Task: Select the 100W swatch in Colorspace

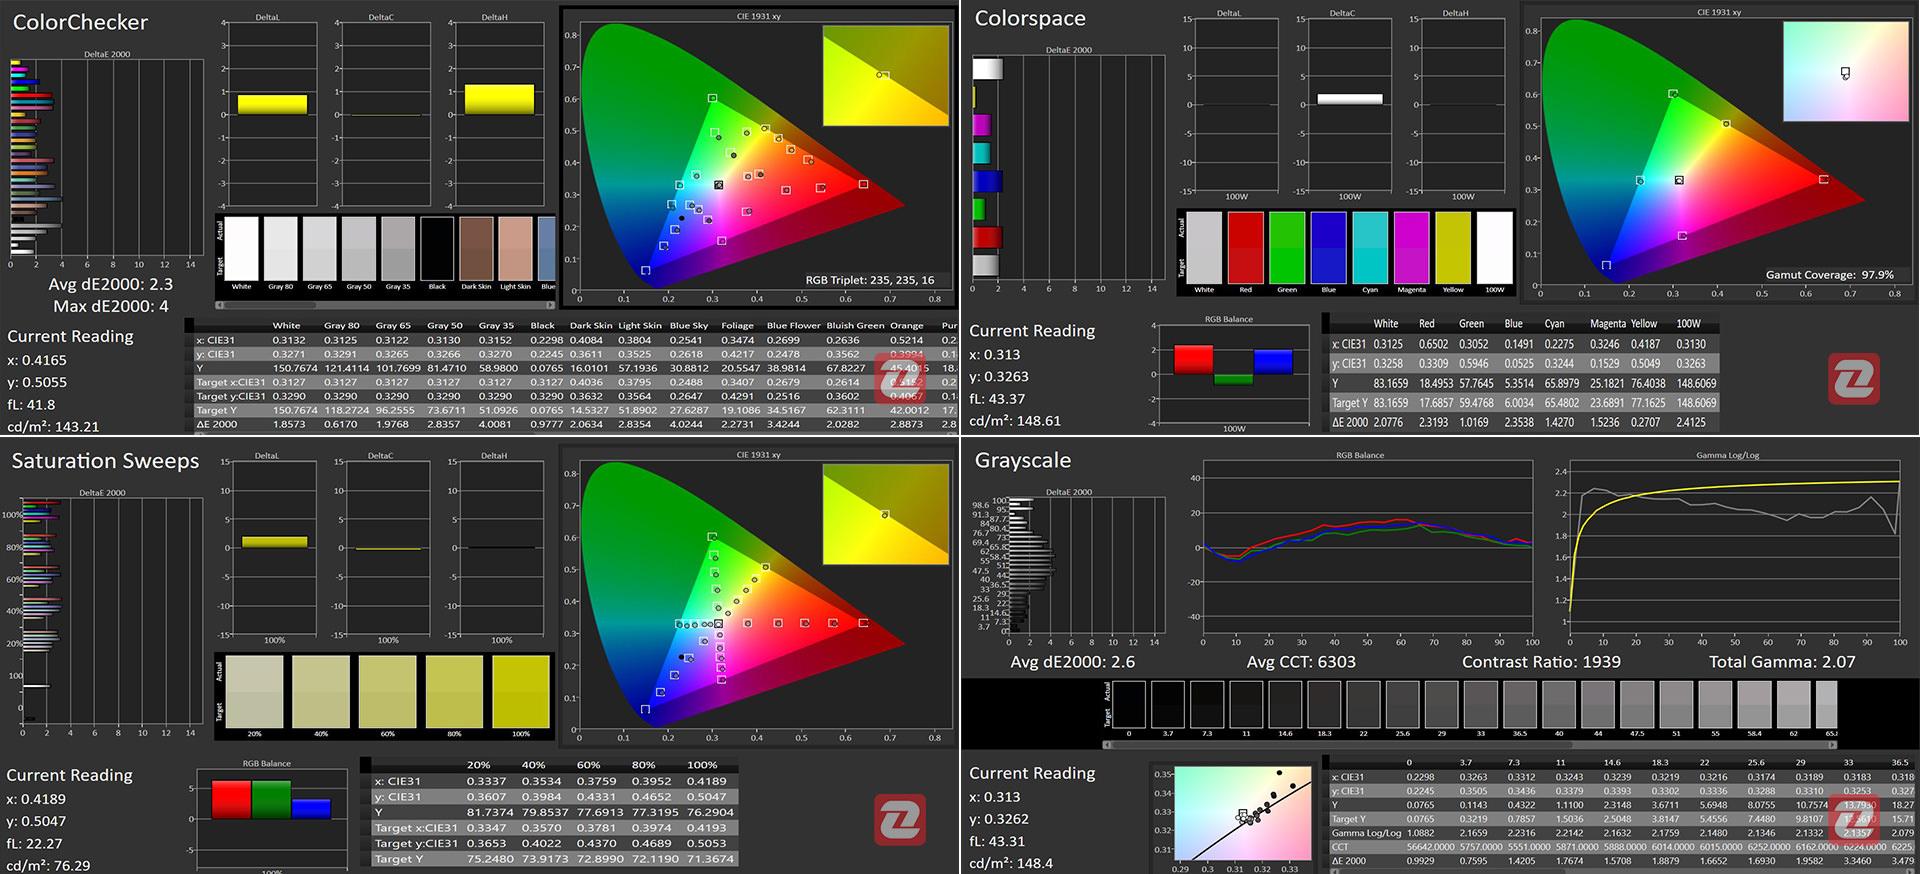Action: point(1494,247)
